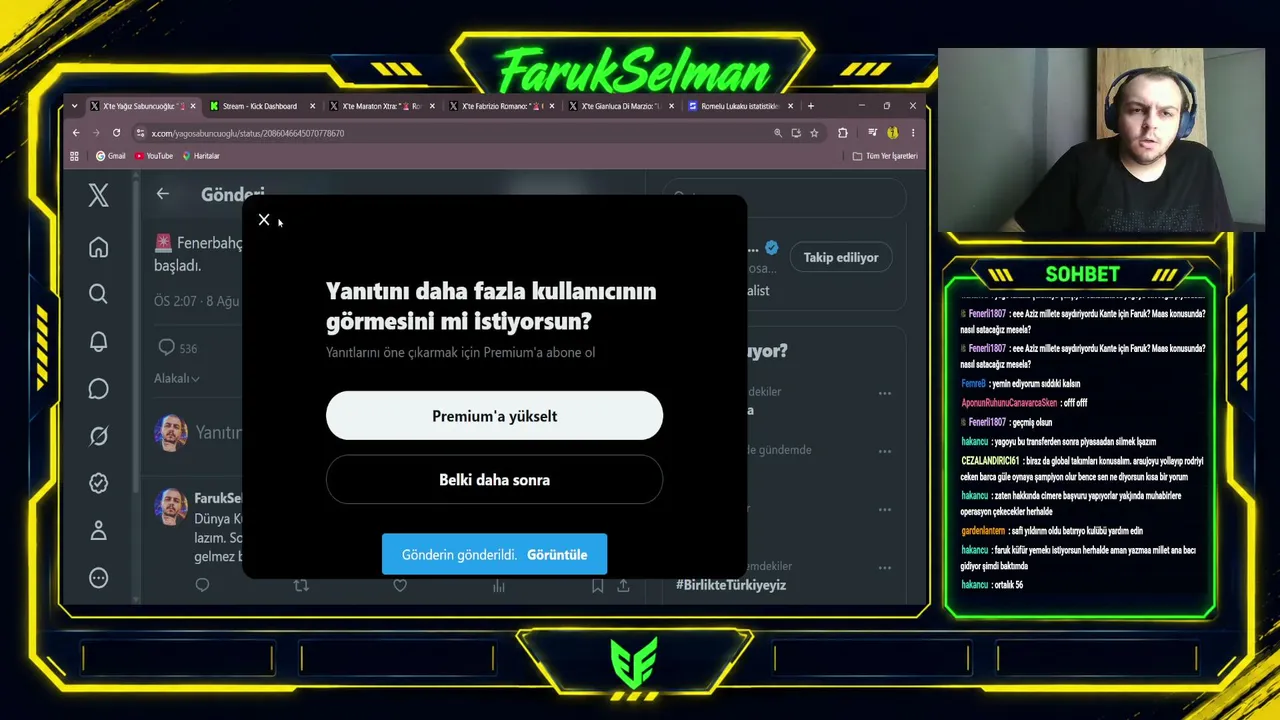This screenshot has width=1280, height=720.
Task: Open the Explore search icon in X sidebar
Action: click(x=98, y=294)
